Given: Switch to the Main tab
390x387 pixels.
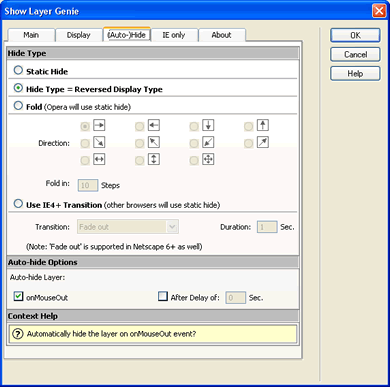Looking at the screenshot, I should point(31,35).
